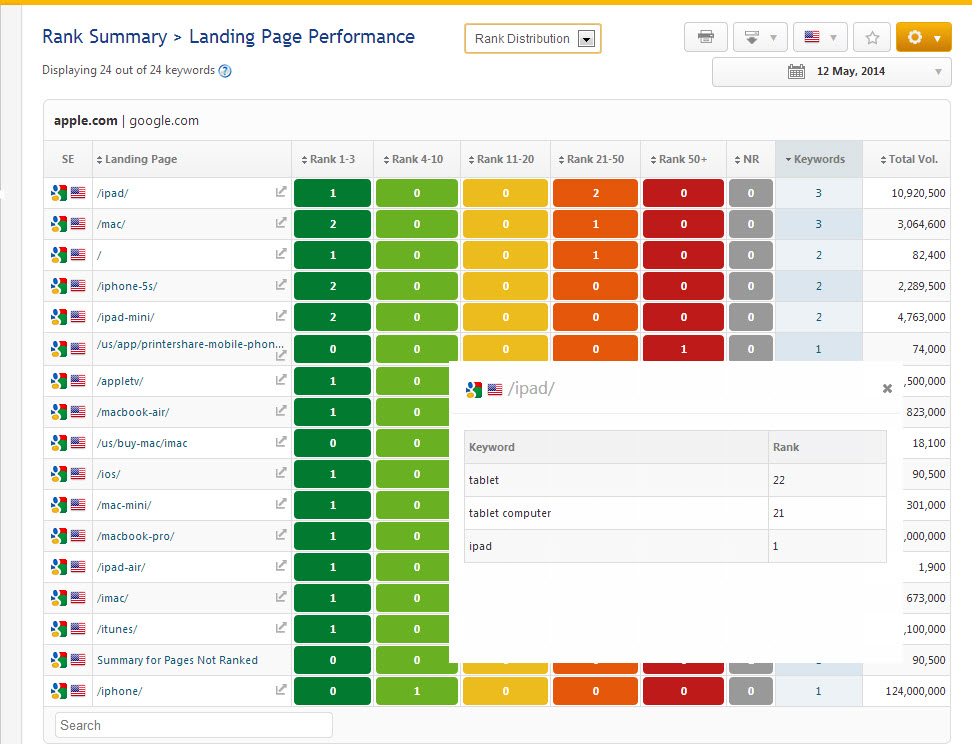Click green Rank 1-3 cell for /mac/
972x744 pixels.
click(332, 224)
